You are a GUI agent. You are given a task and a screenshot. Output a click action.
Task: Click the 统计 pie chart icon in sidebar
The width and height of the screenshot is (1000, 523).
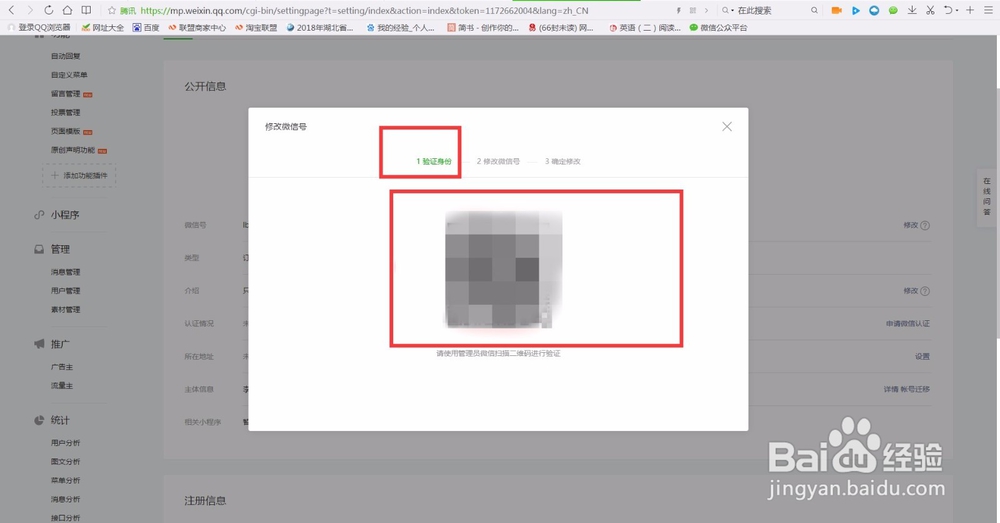point(39,420)
